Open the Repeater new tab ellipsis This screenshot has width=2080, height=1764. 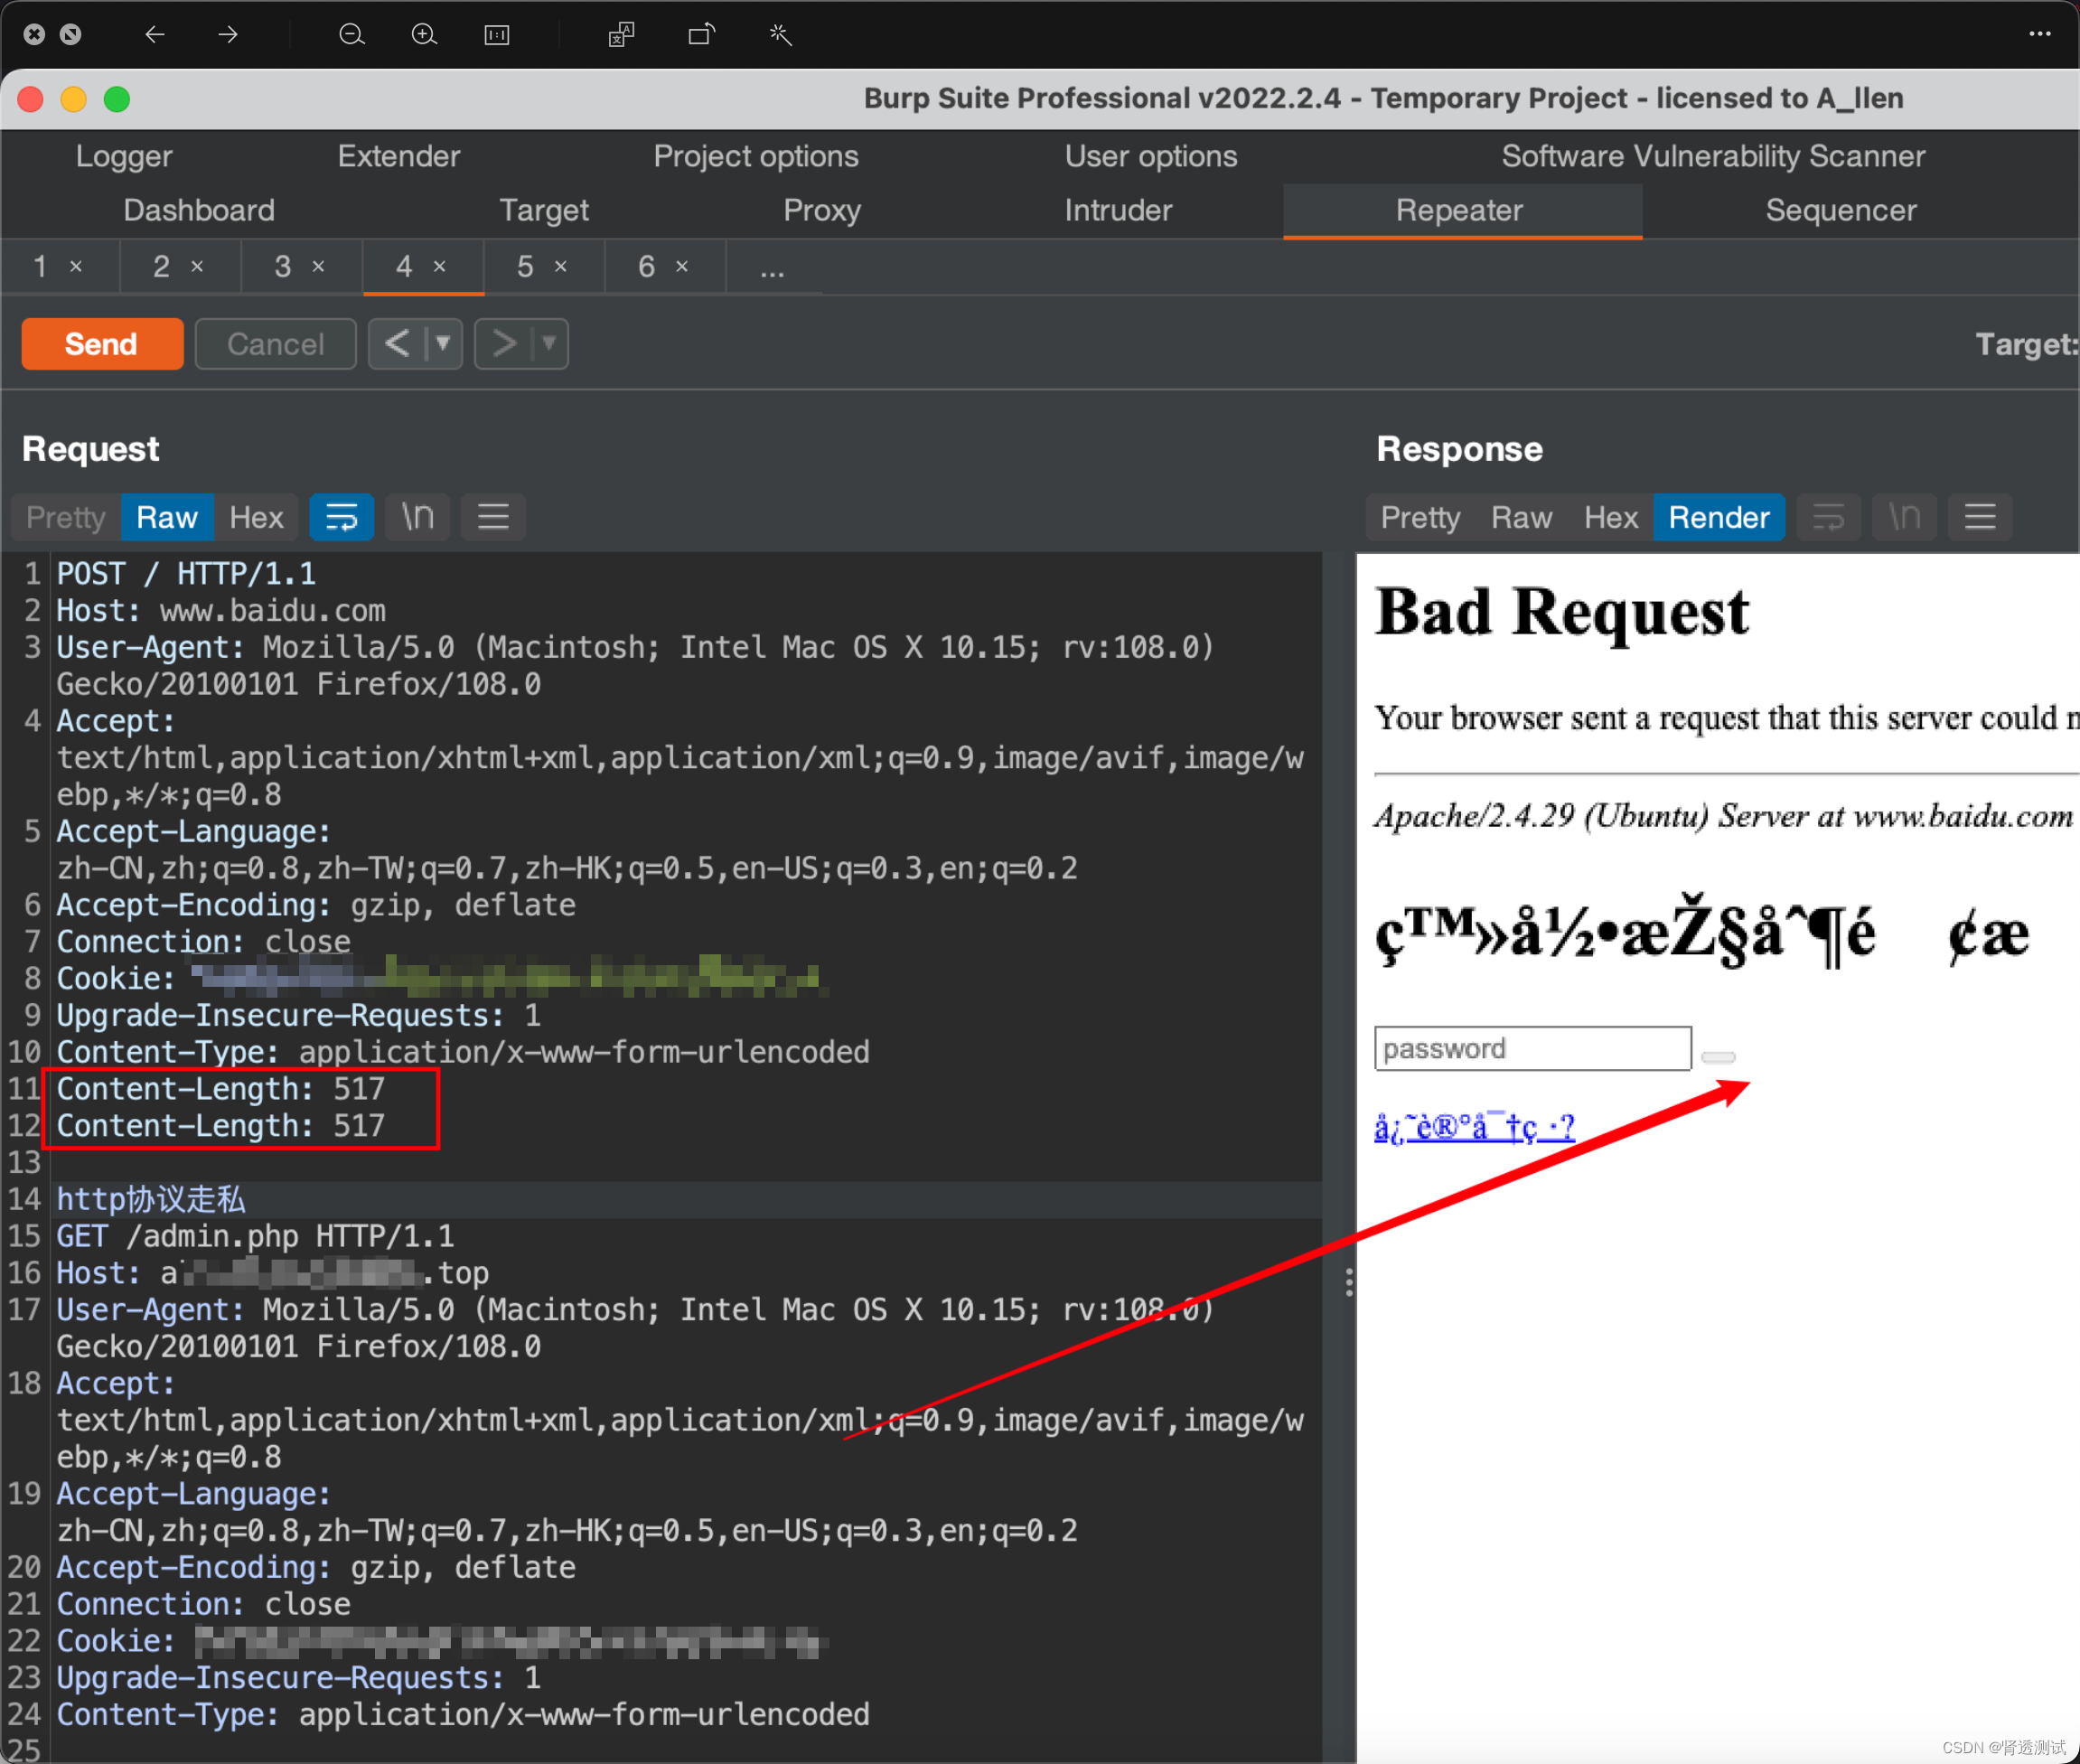click(x=772, y=268)
